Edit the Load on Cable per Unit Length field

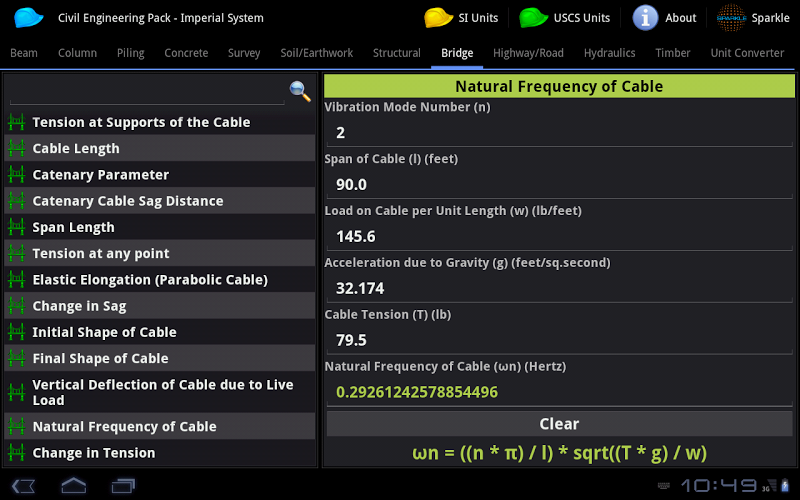point(559,236)
